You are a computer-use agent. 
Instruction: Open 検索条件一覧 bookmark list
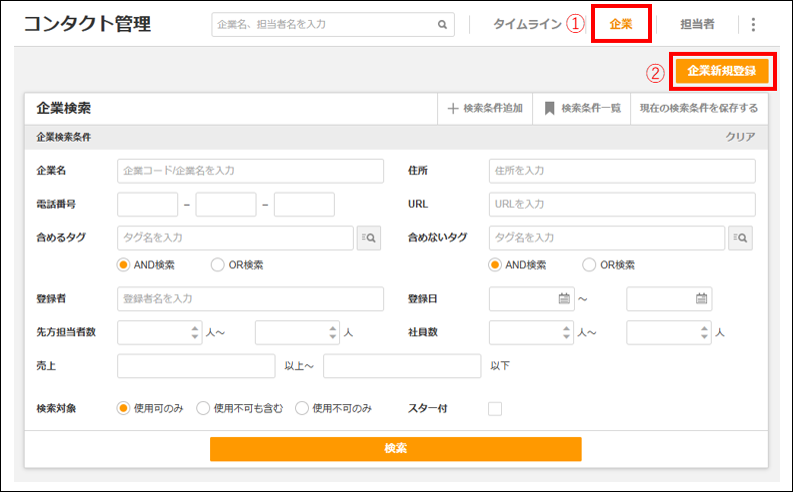coord(549,109)
